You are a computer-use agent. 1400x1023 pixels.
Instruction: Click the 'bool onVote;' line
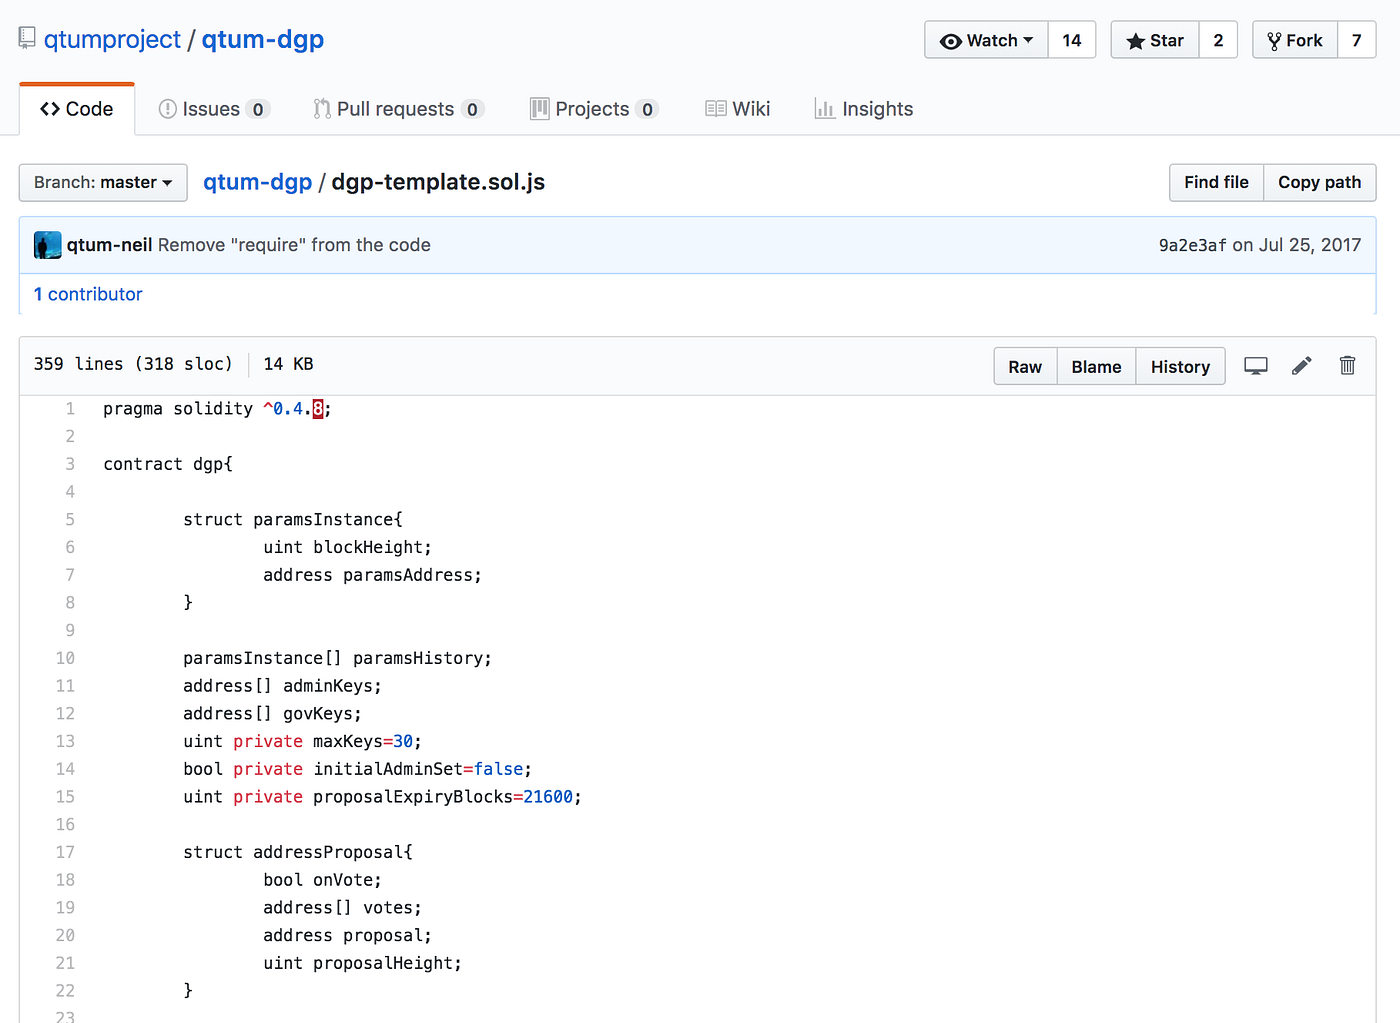tap(323, 880)
